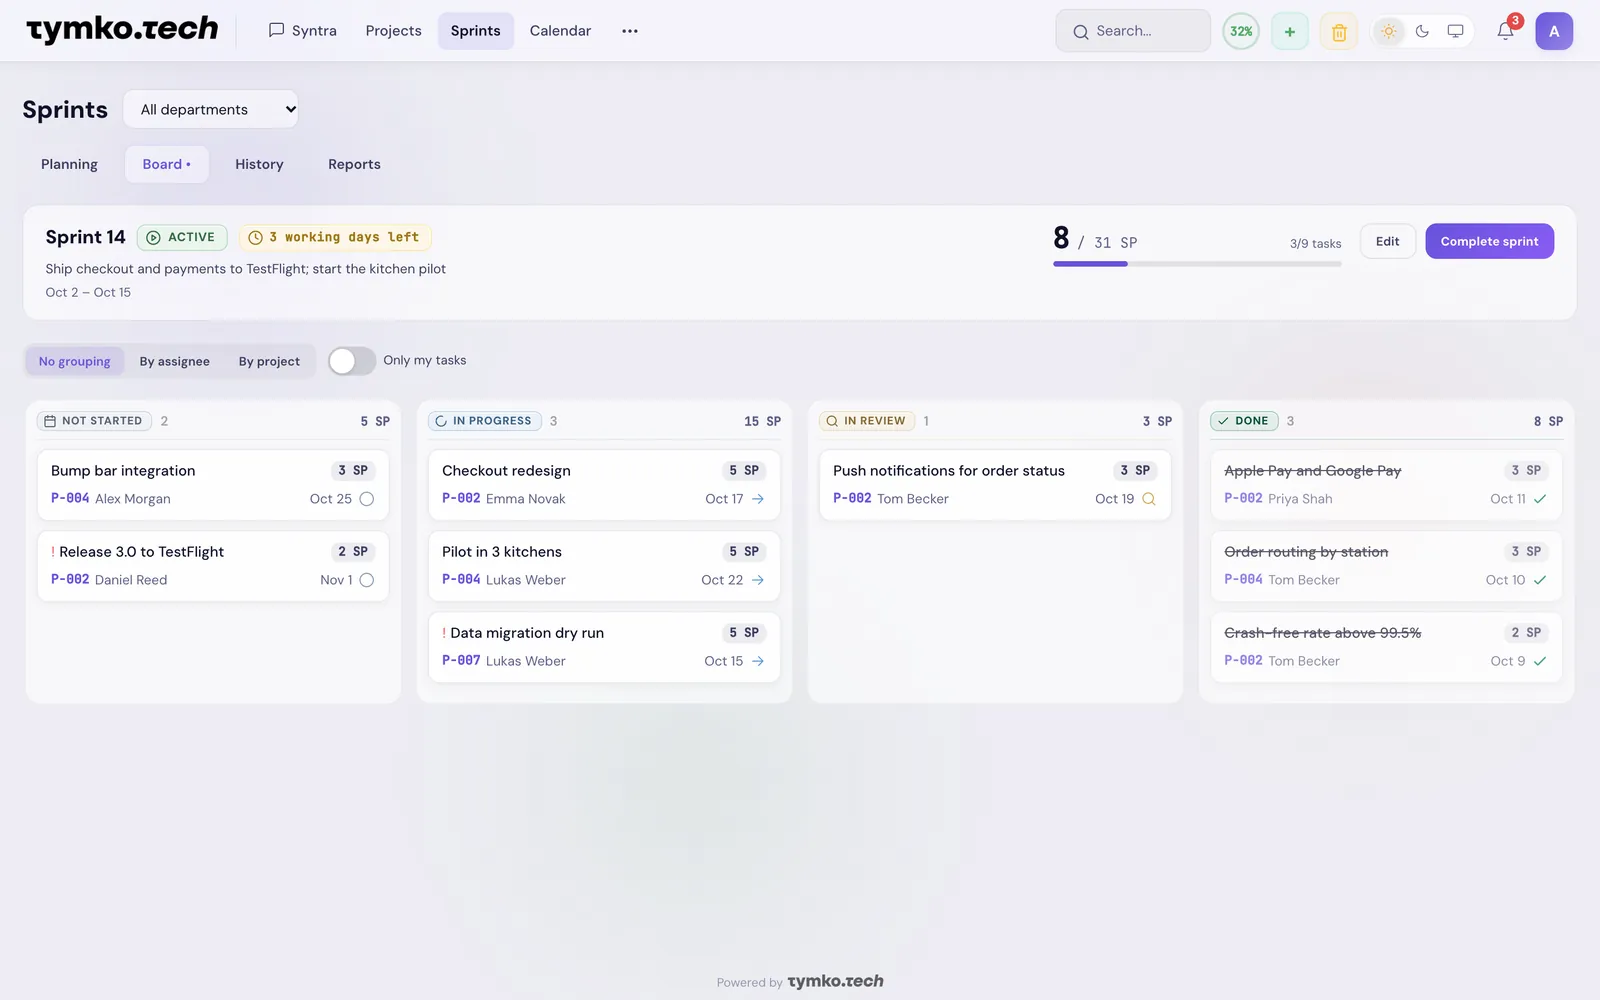The height and width of the screenshot is (1000, 1600).
Task: Click checkmark on Crash-free rate card
Action: (x=1540, y=661)
